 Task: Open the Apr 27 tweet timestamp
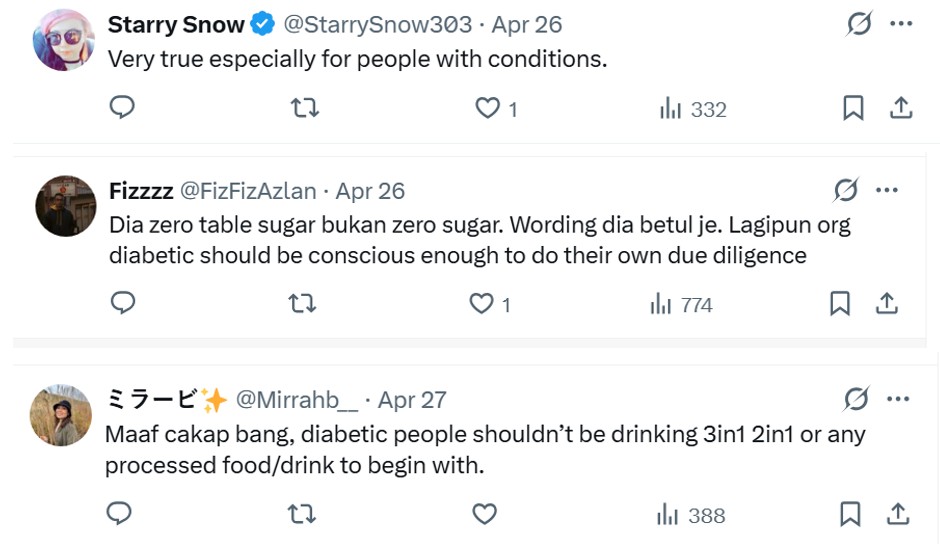(x=412, y=400)
